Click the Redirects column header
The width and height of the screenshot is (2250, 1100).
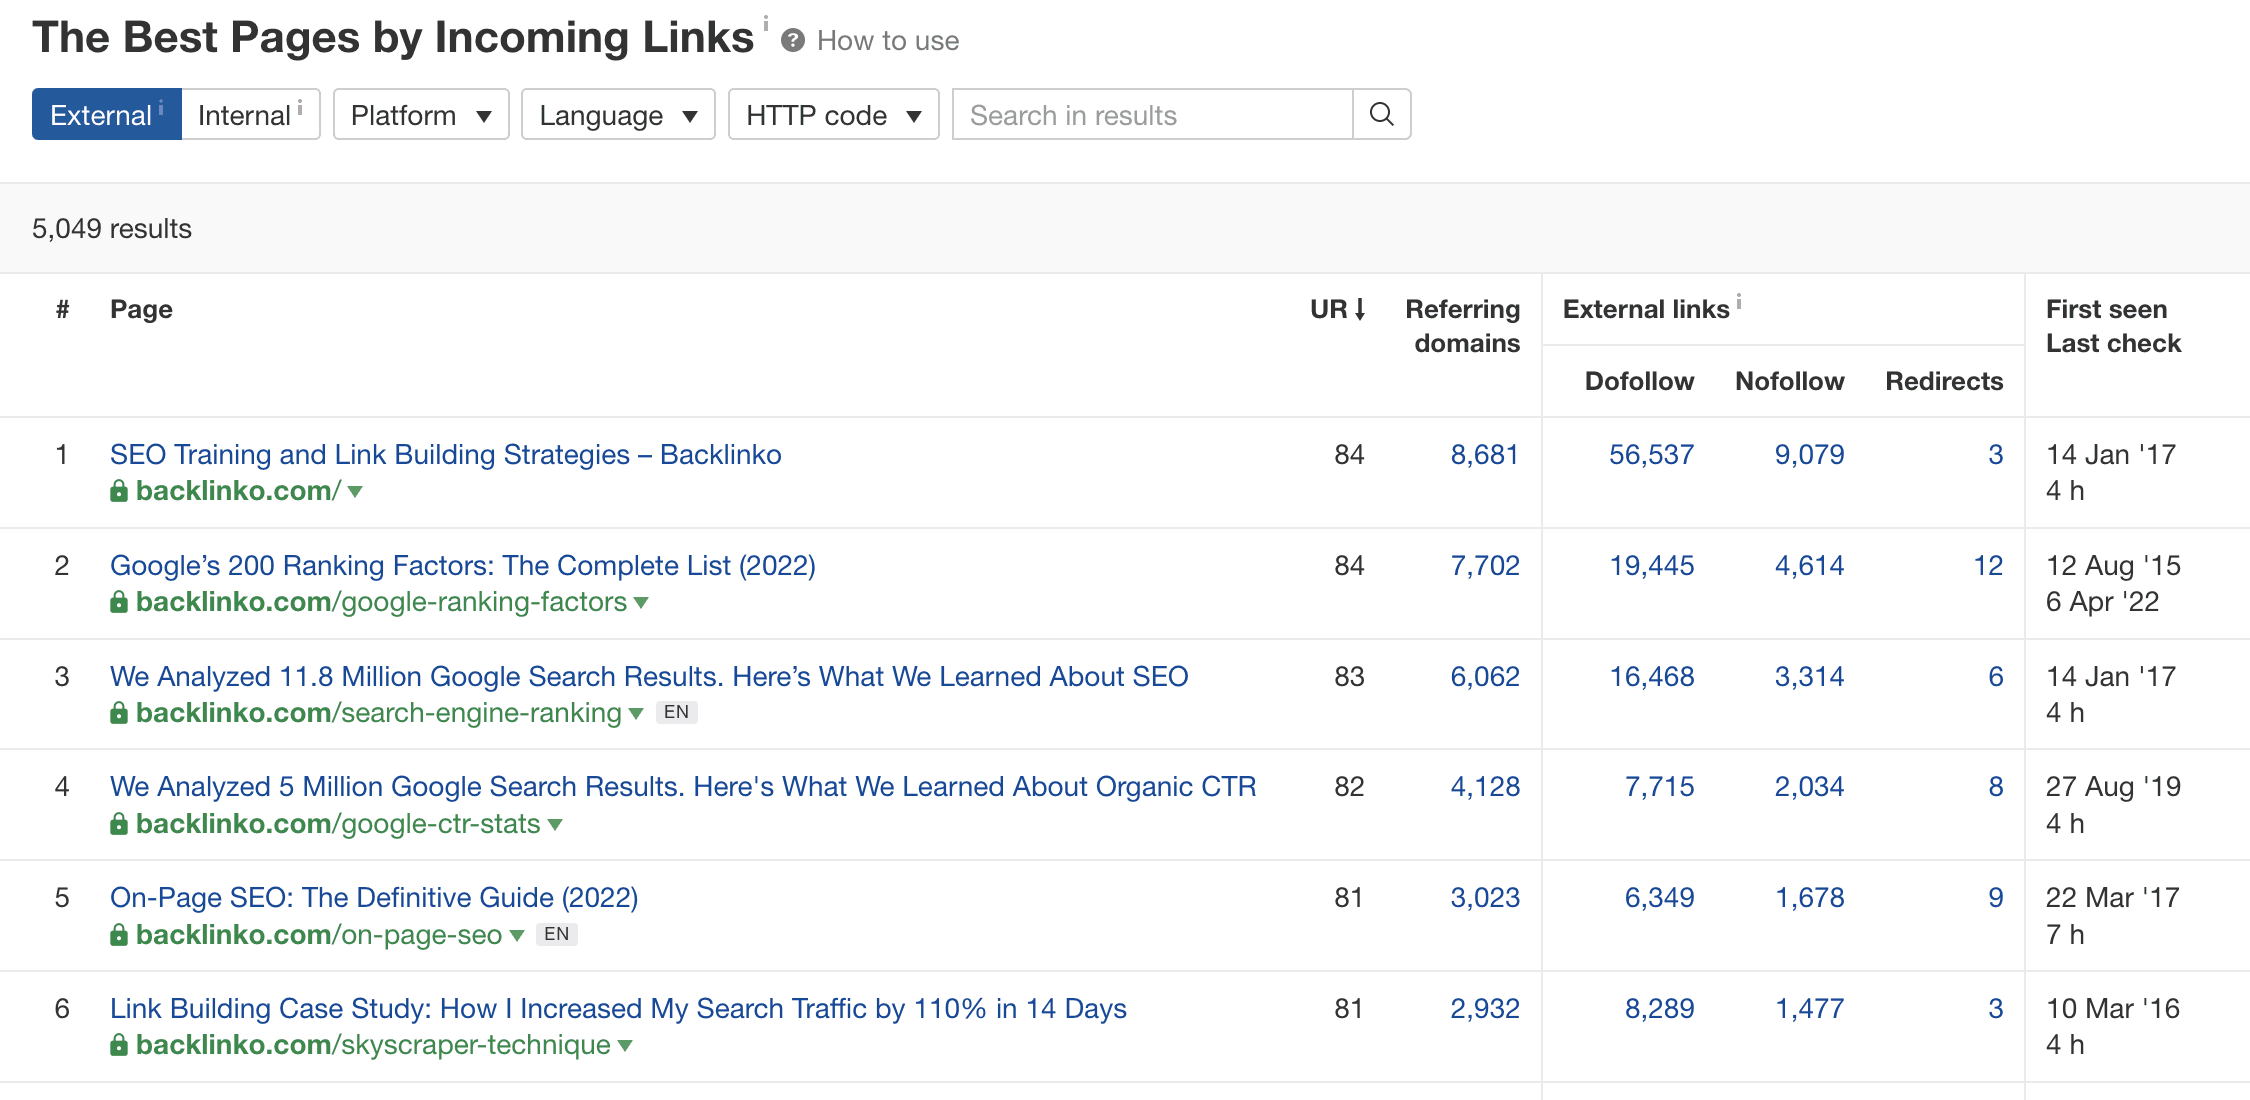pos(1944,381)
